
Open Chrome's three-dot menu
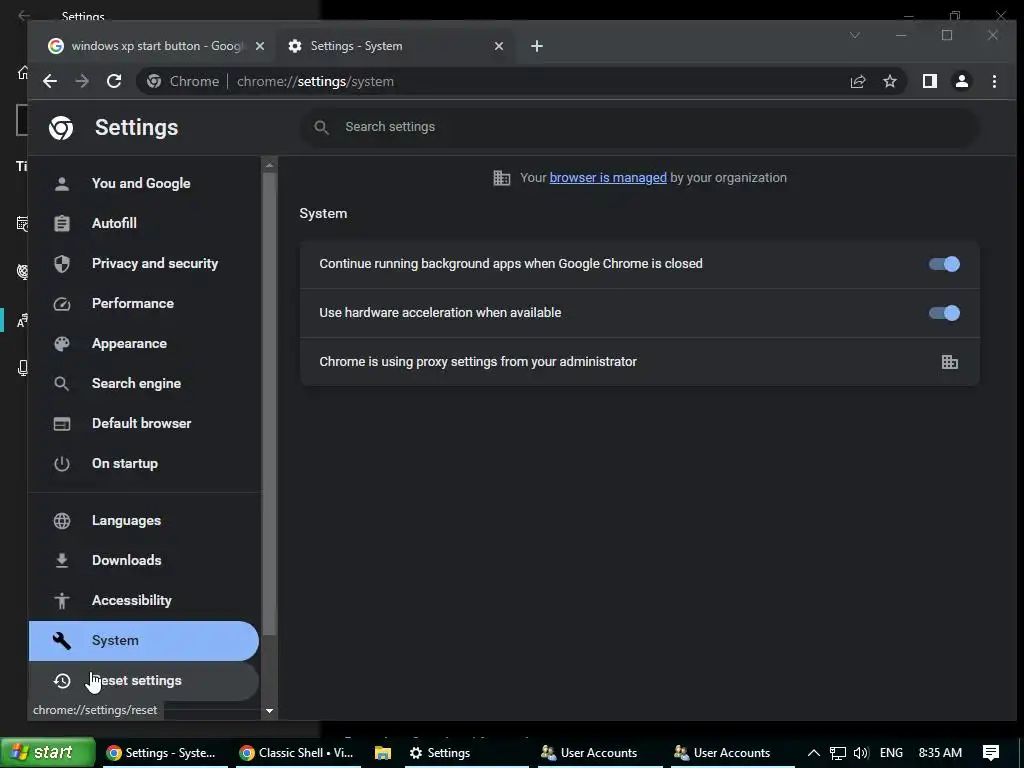tap(994, 81)
